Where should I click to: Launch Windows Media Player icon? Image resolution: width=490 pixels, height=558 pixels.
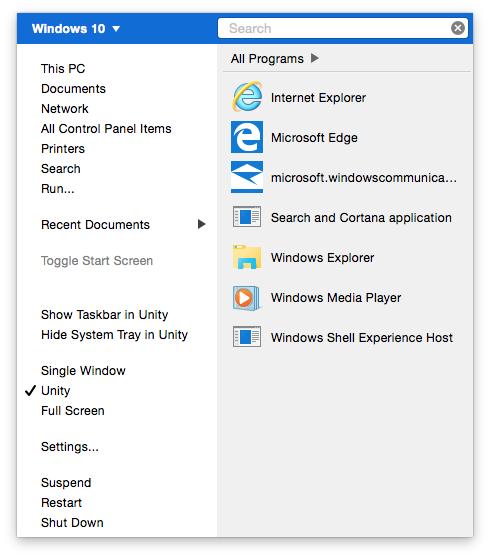tap(246, 298)
